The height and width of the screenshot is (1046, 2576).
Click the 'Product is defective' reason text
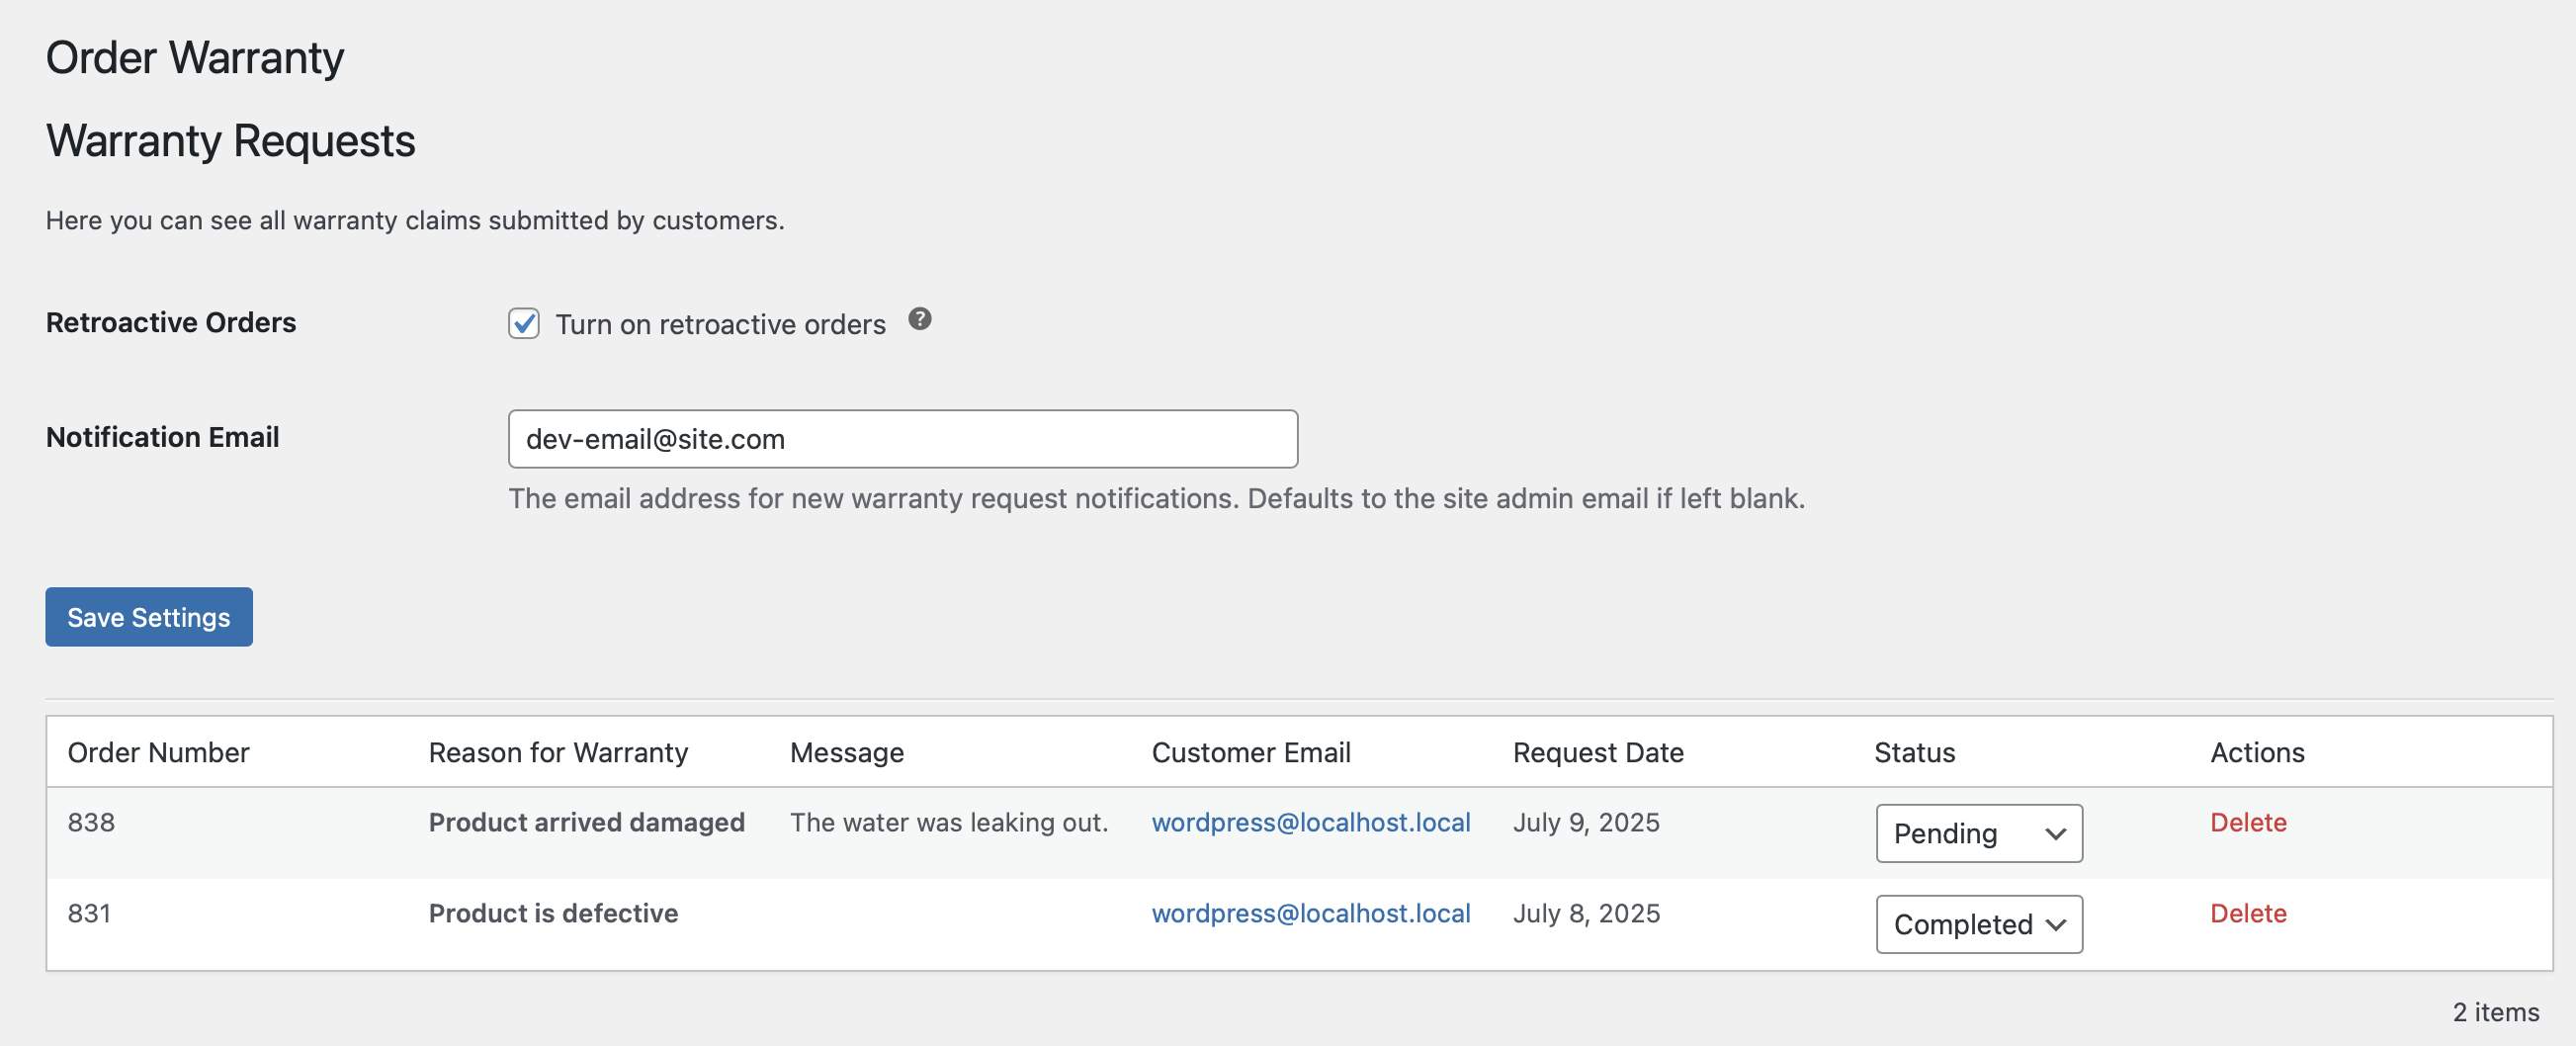click(x=553, y=913)
